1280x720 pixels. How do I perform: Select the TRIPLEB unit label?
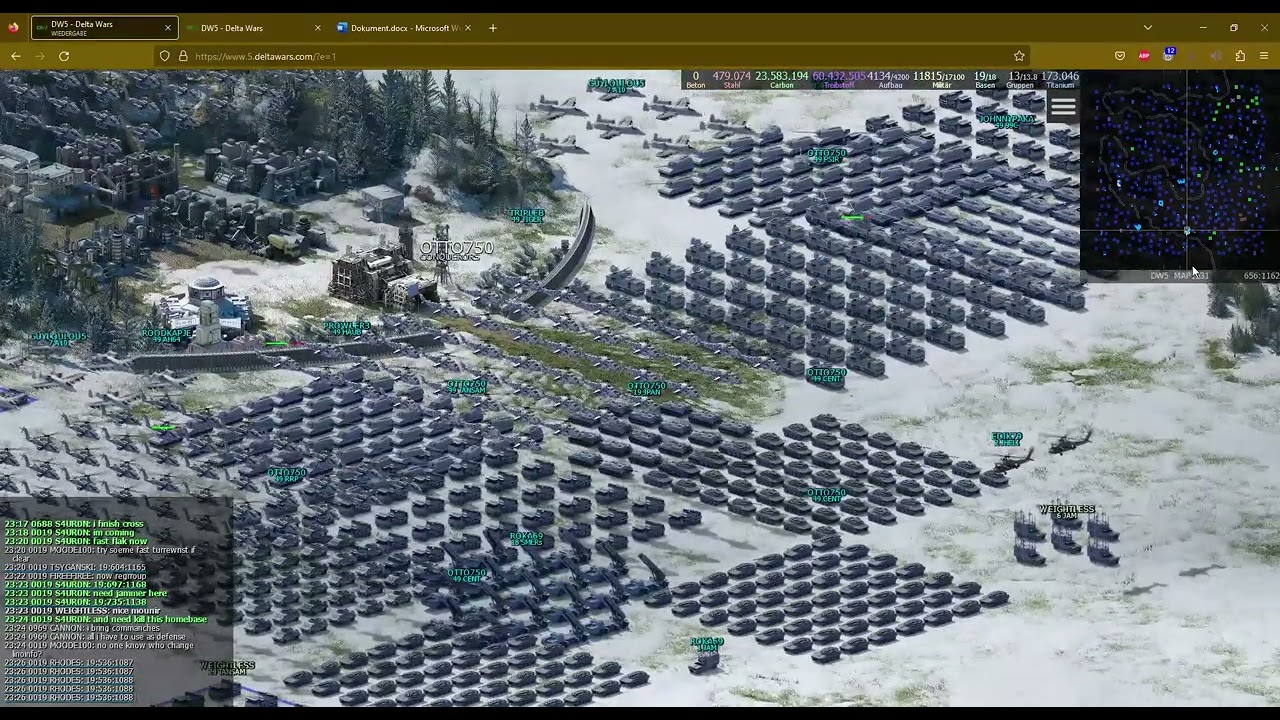tap(526, 215)
